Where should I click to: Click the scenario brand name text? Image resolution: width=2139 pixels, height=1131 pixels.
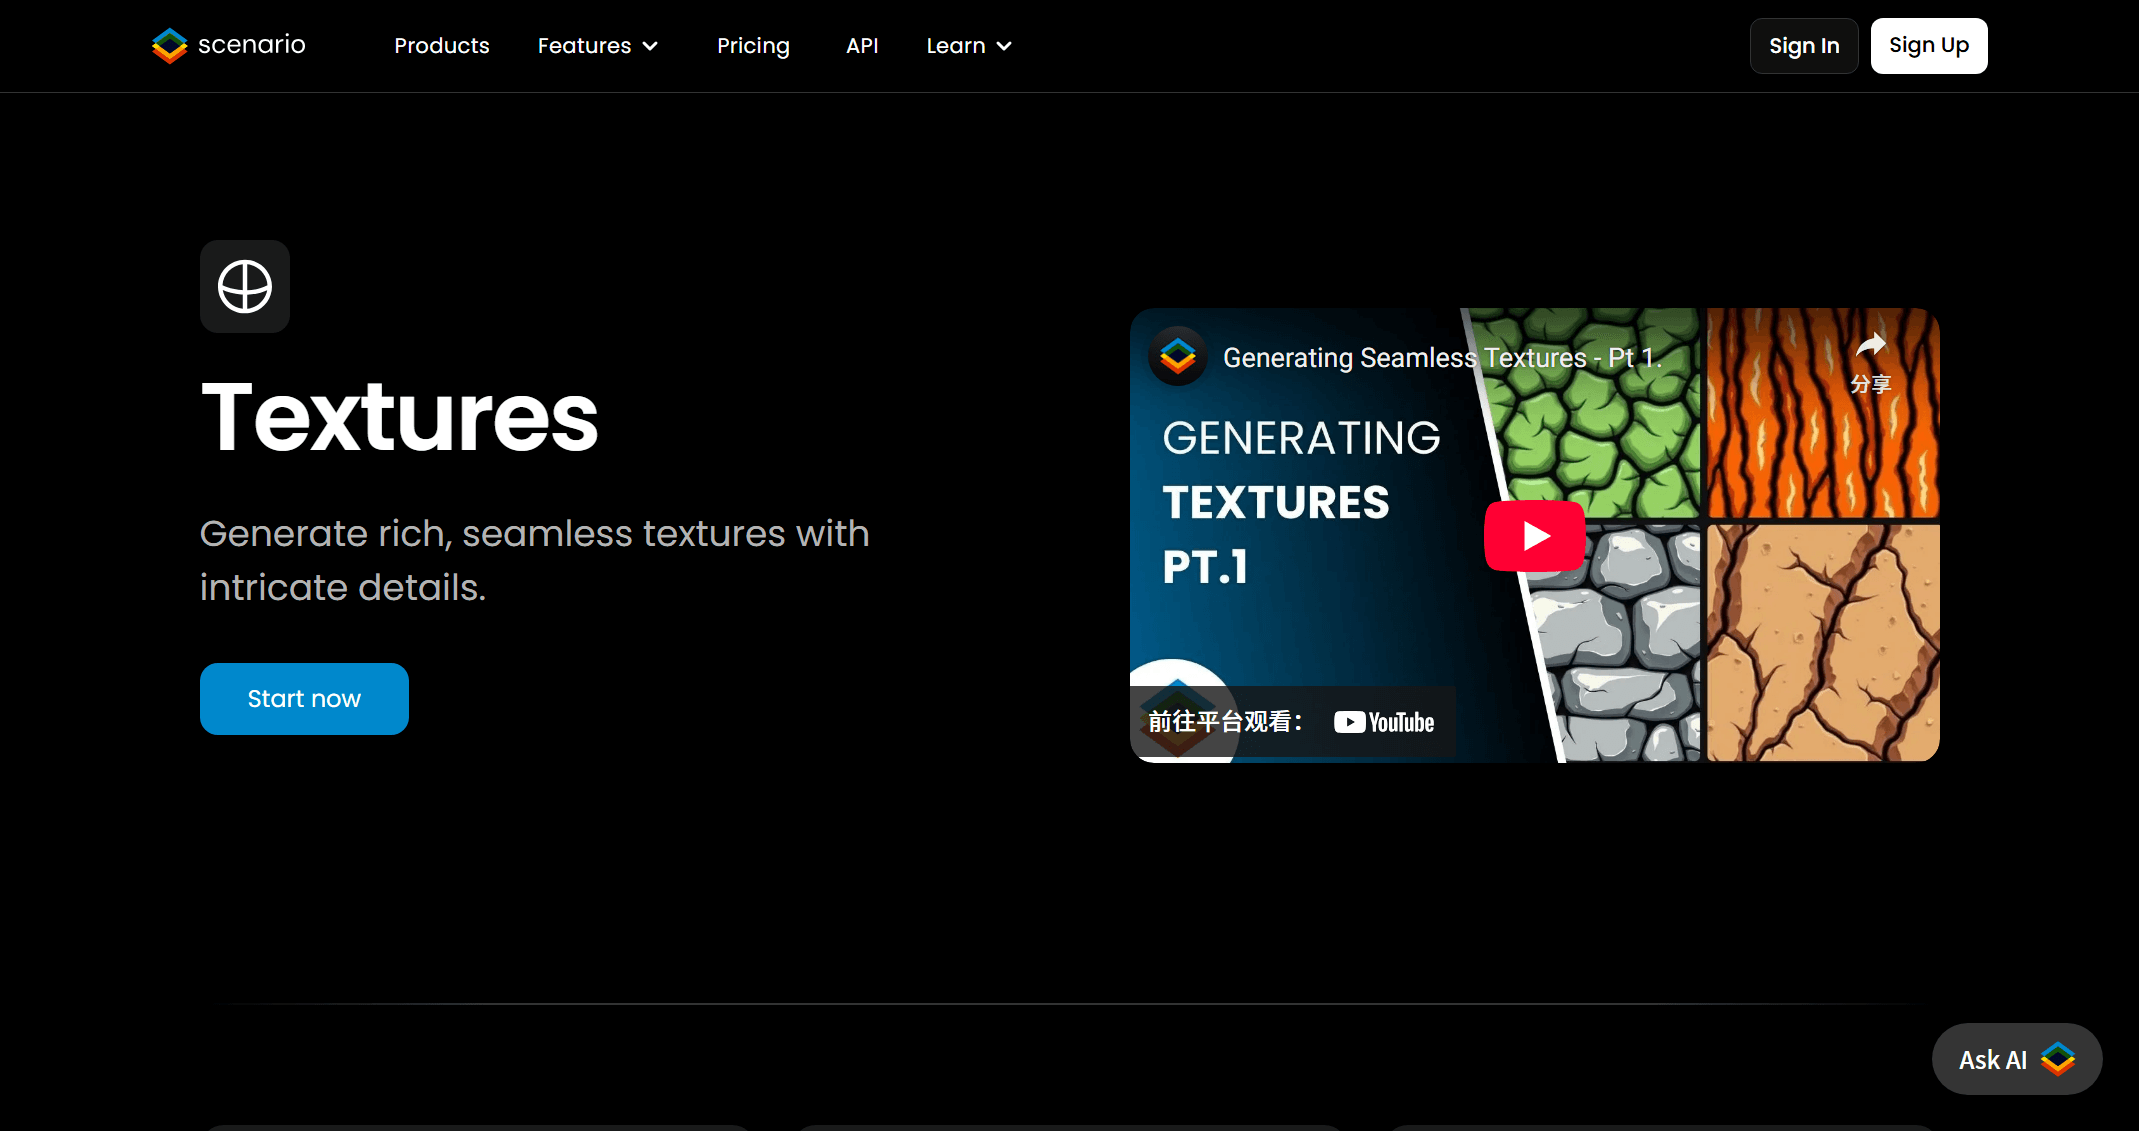(252, 45)
